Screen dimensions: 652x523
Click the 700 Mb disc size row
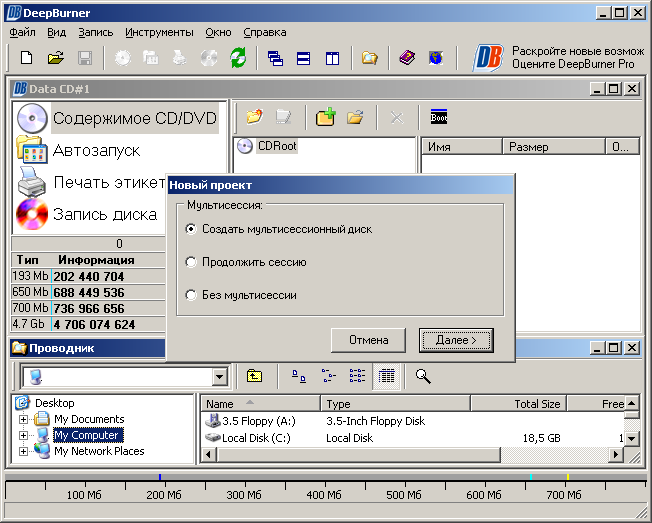pos(88,308)
